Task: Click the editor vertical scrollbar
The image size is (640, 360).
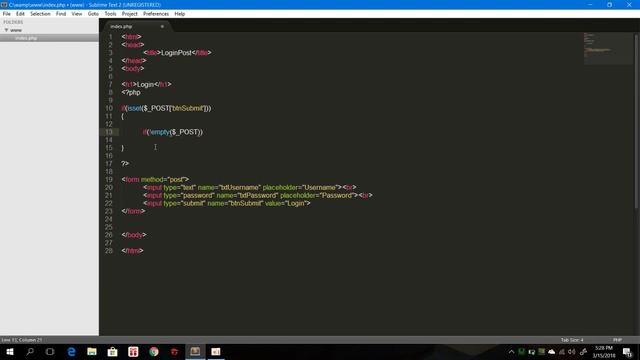Action: 636,122
